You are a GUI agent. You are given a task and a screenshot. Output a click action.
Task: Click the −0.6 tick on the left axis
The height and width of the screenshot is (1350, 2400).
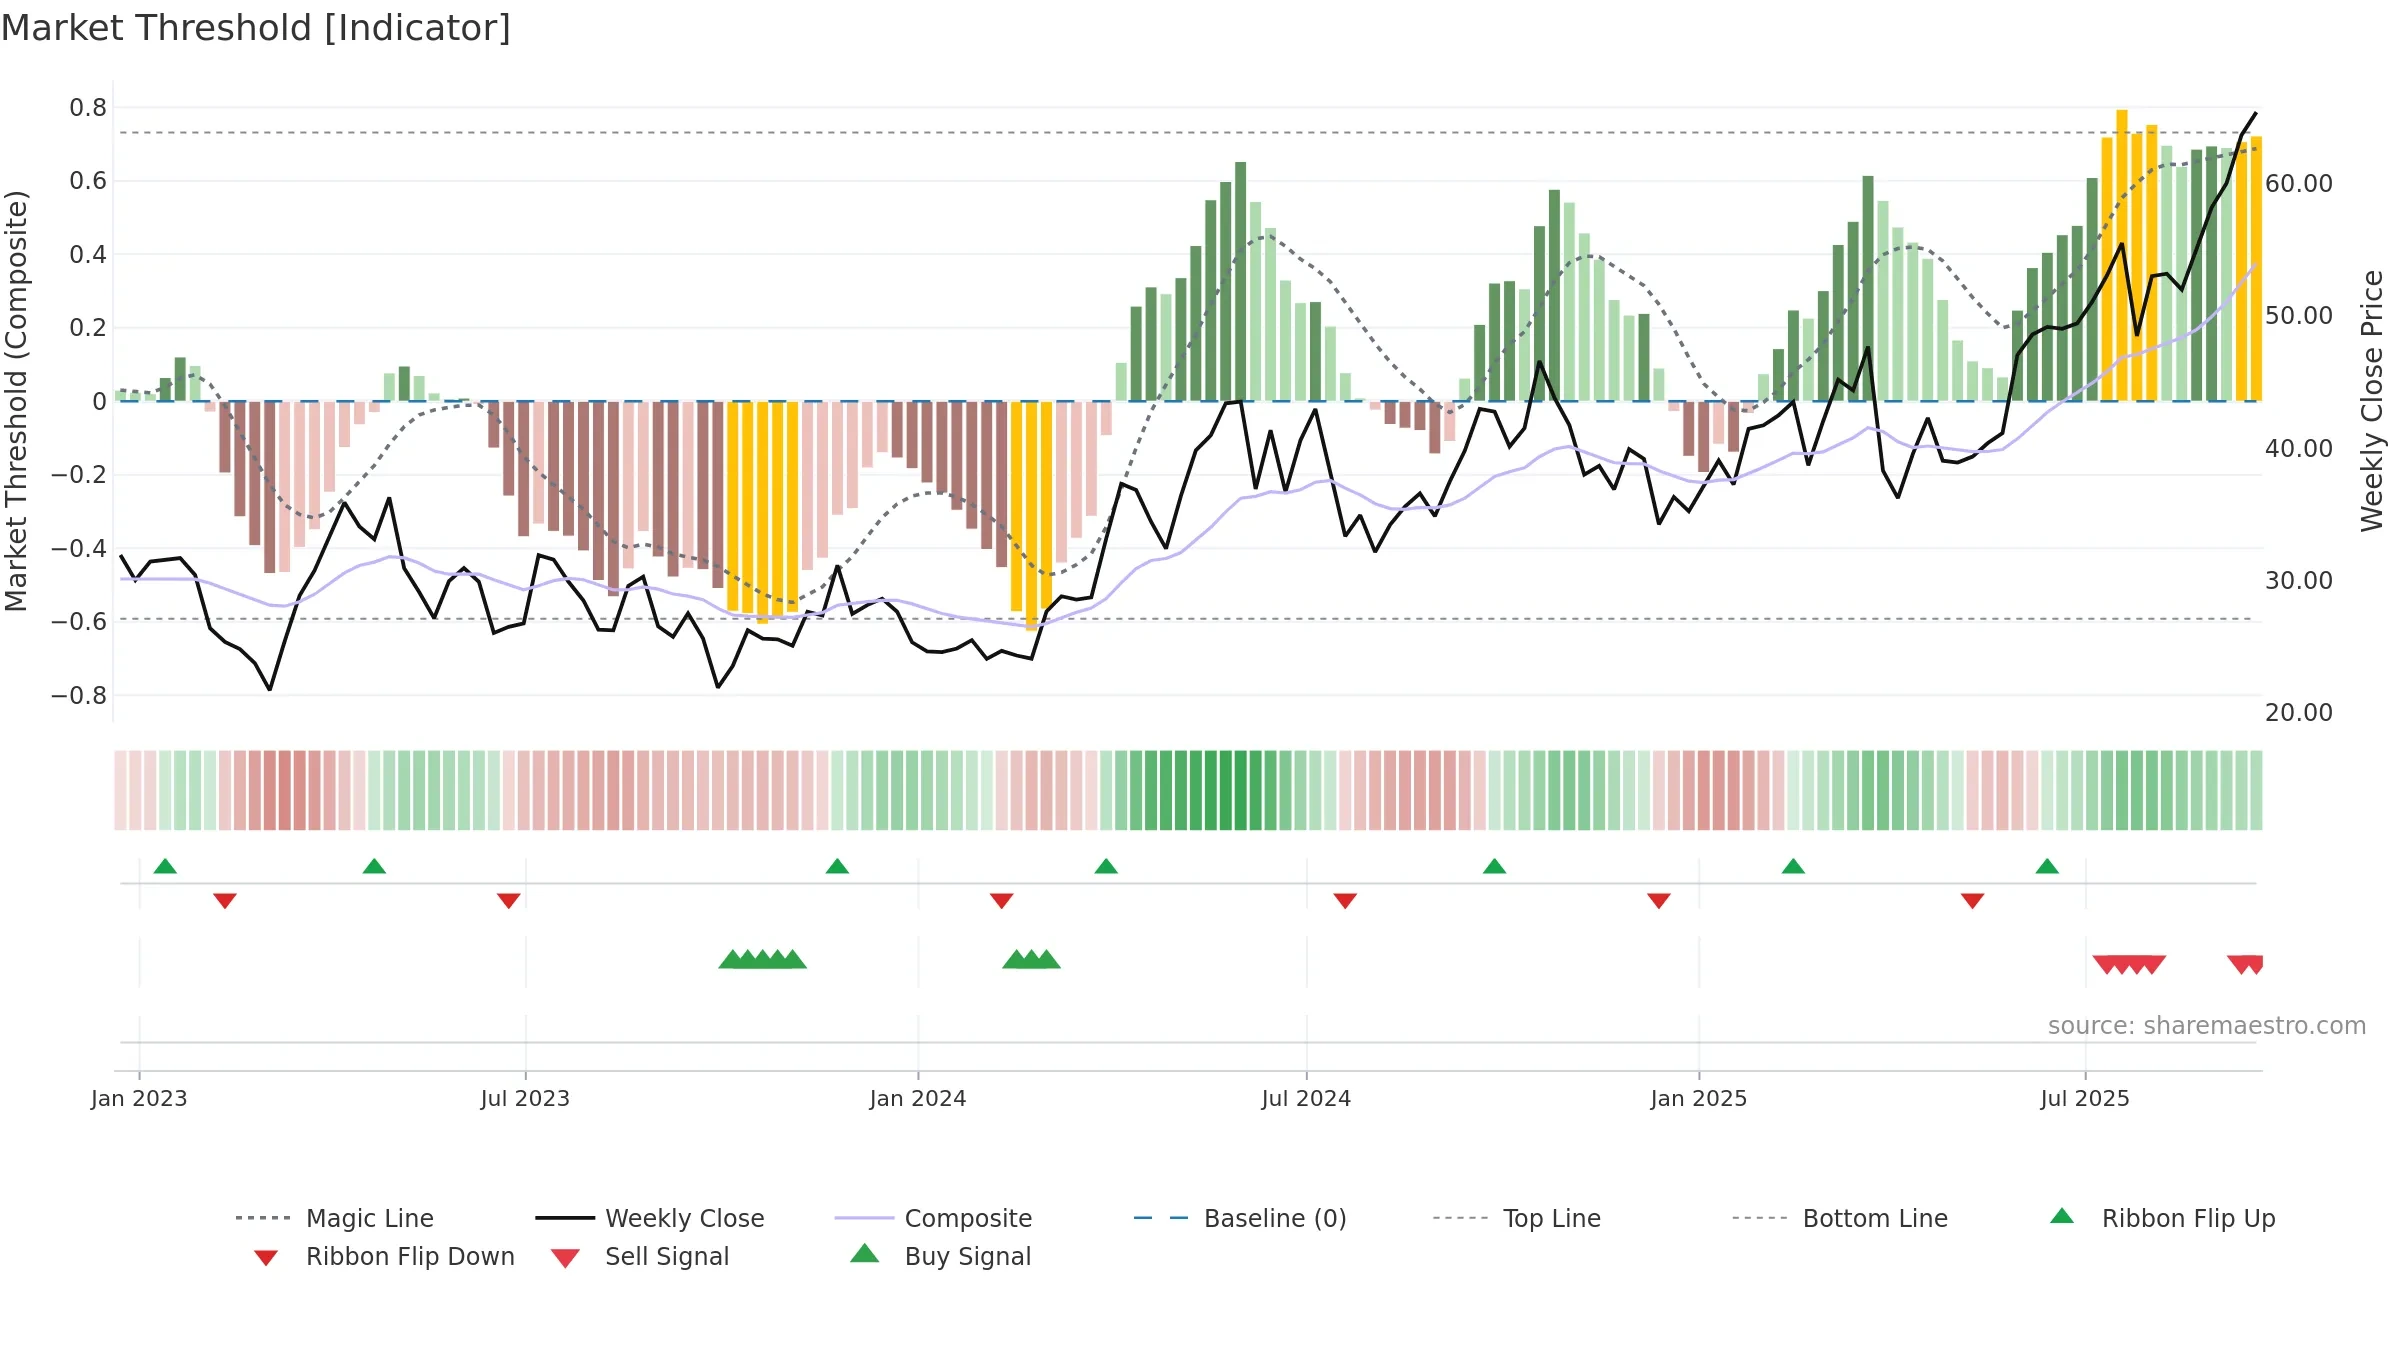[x=79, y=622]
